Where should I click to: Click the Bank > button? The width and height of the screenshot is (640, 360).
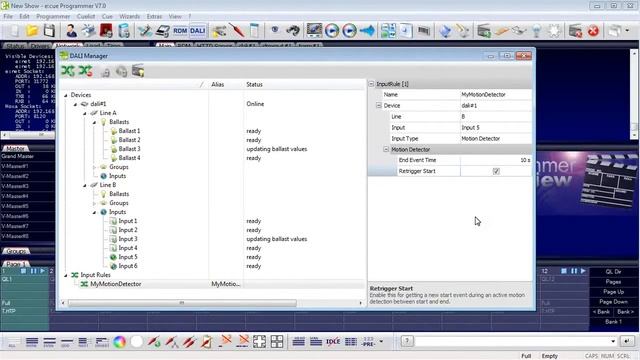pos(625,312)
